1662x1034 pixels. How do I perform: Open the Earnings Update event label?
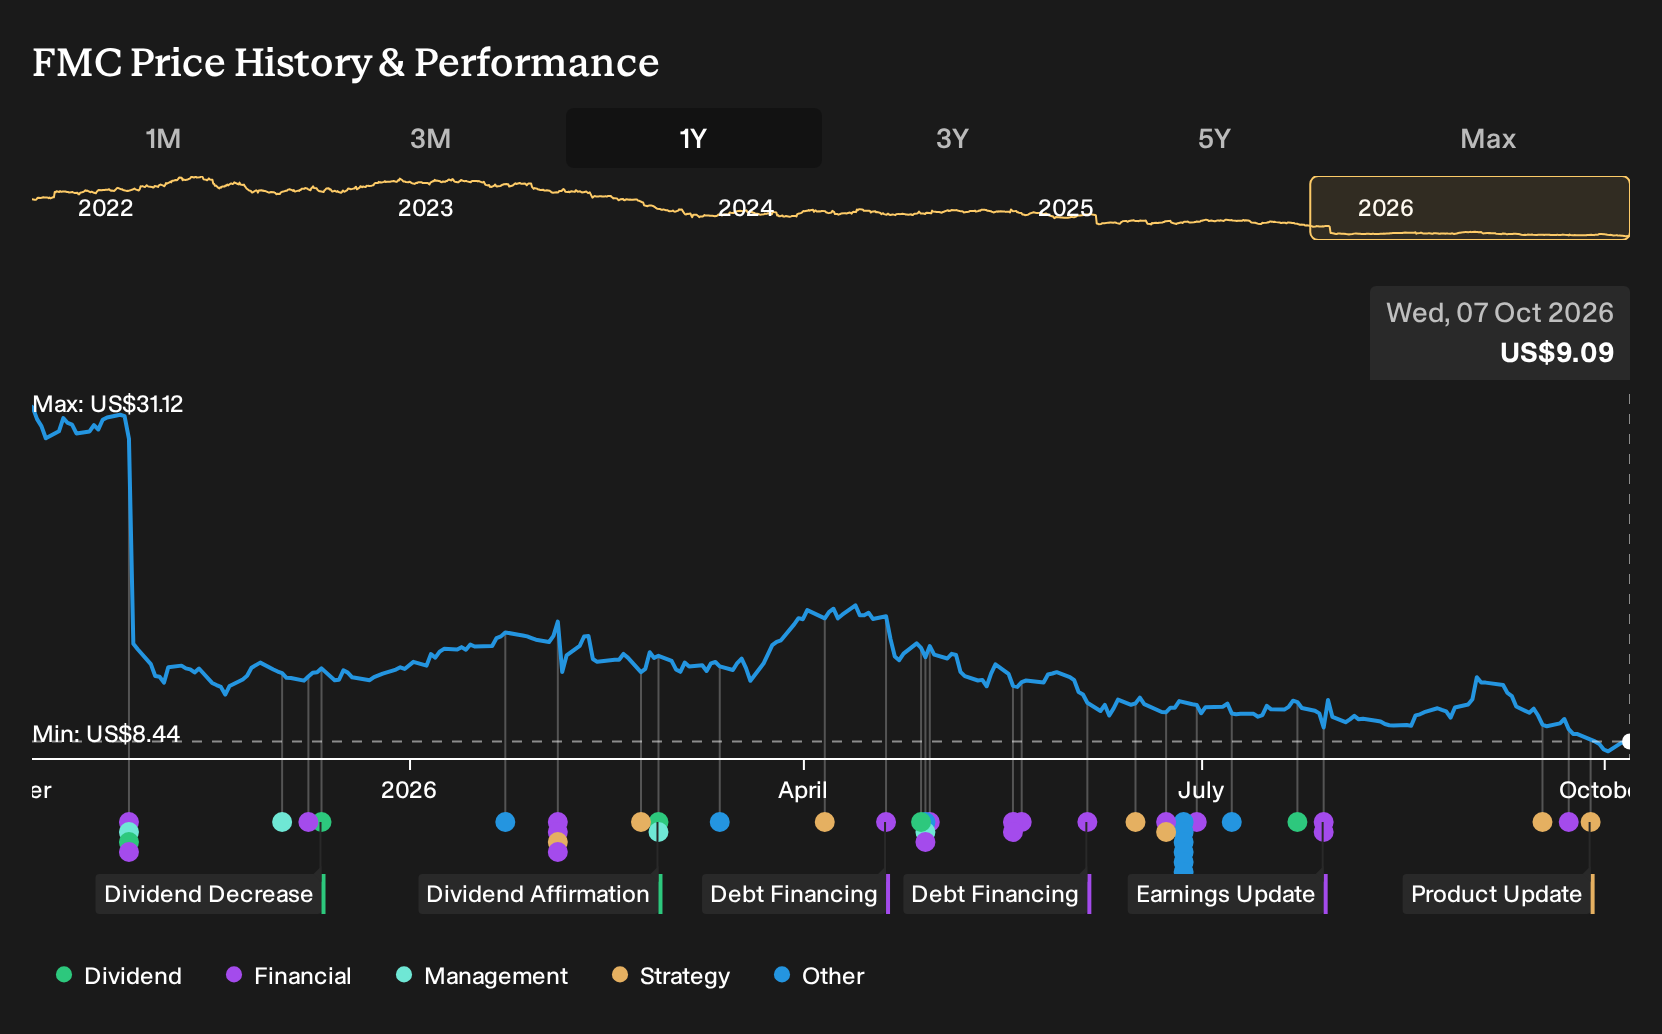click(x=1228, y=894)
